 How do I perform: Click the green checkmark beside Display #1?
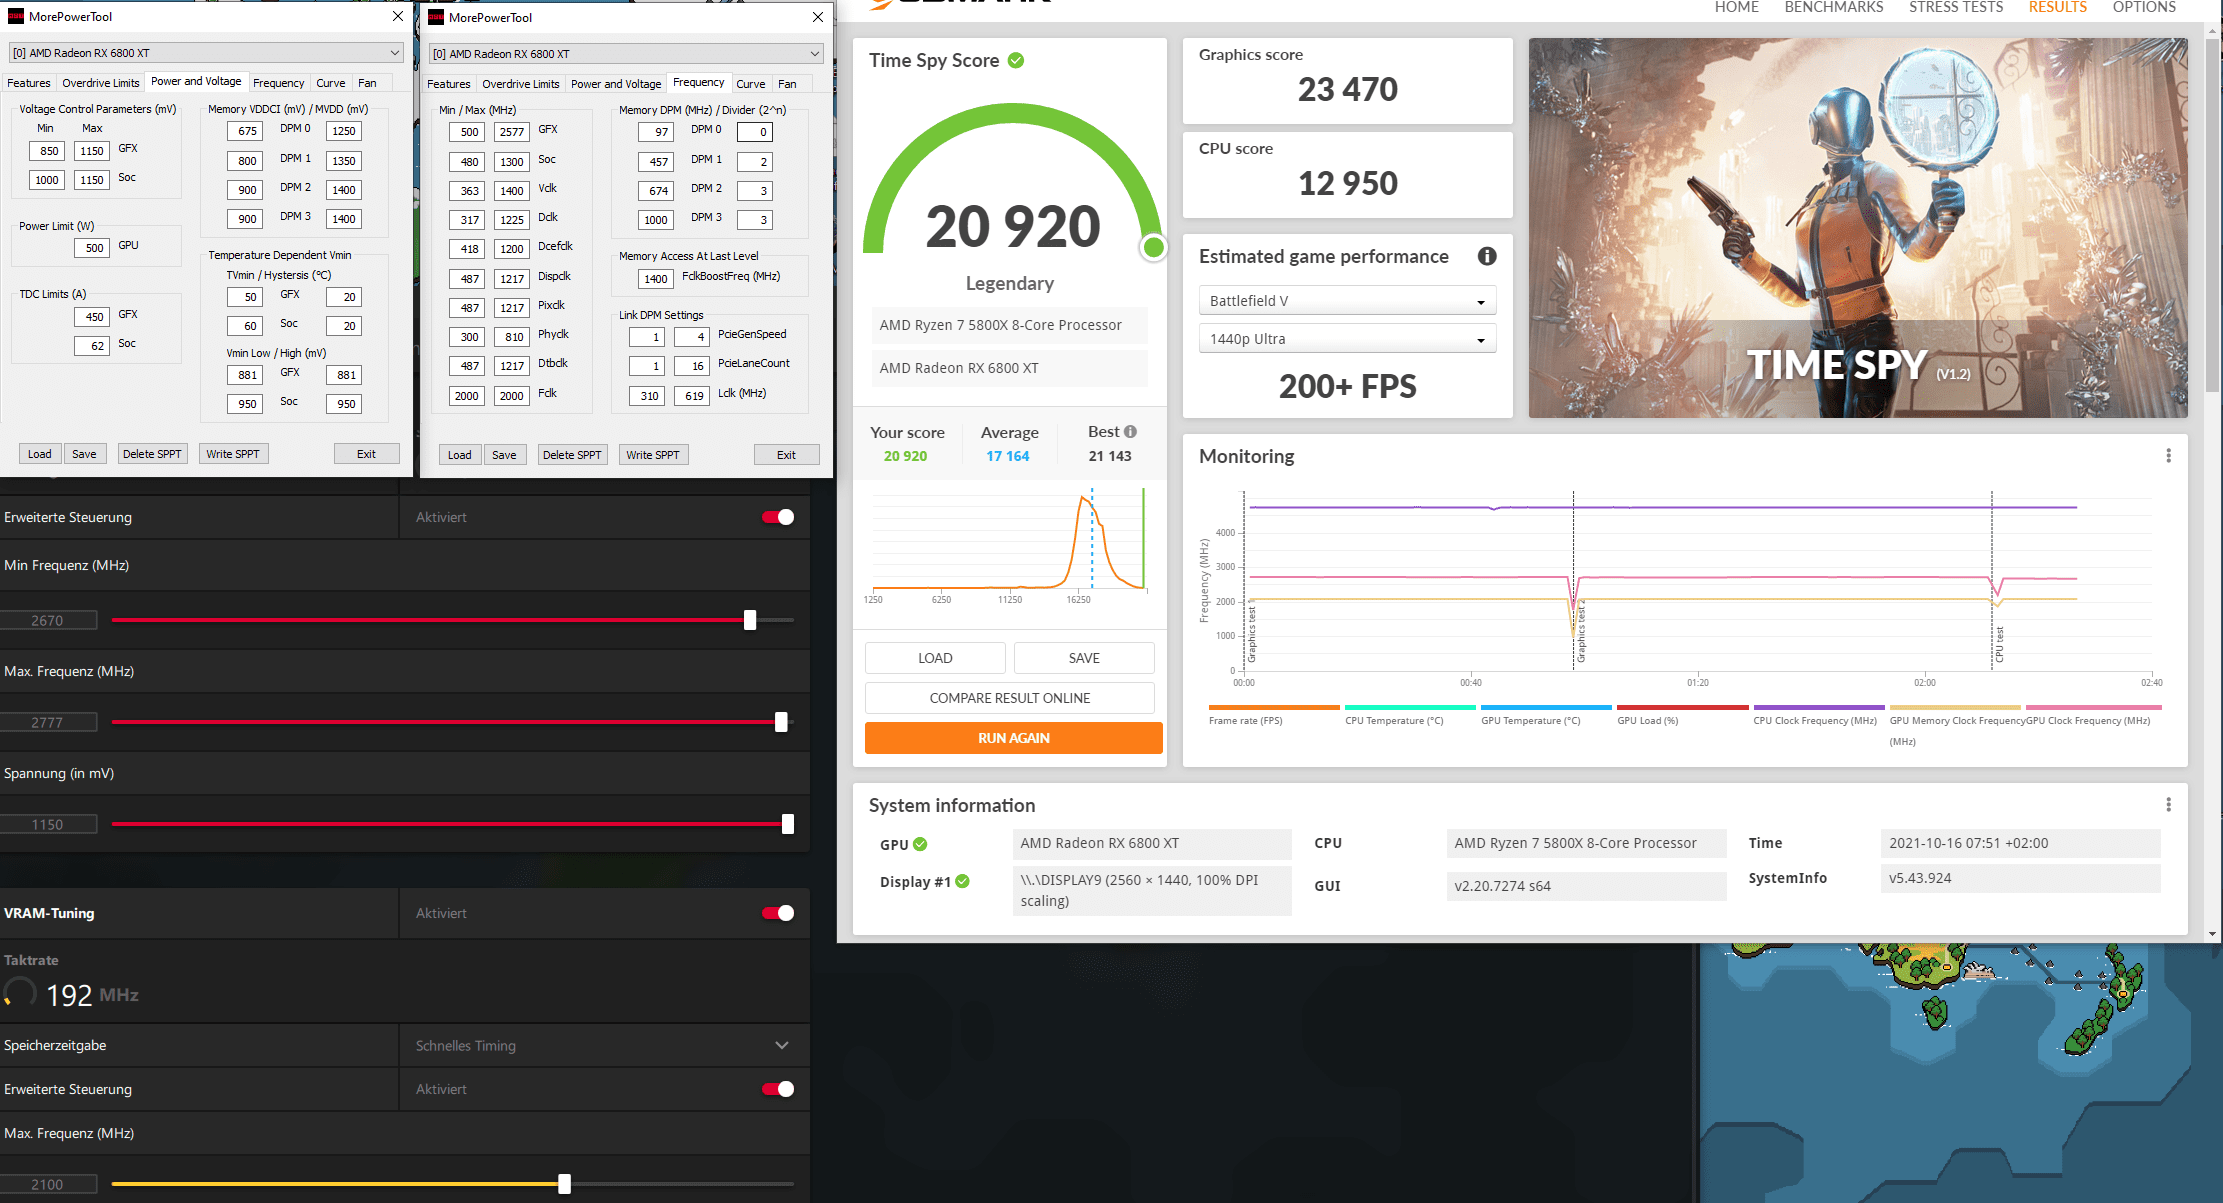coord(962,881)
